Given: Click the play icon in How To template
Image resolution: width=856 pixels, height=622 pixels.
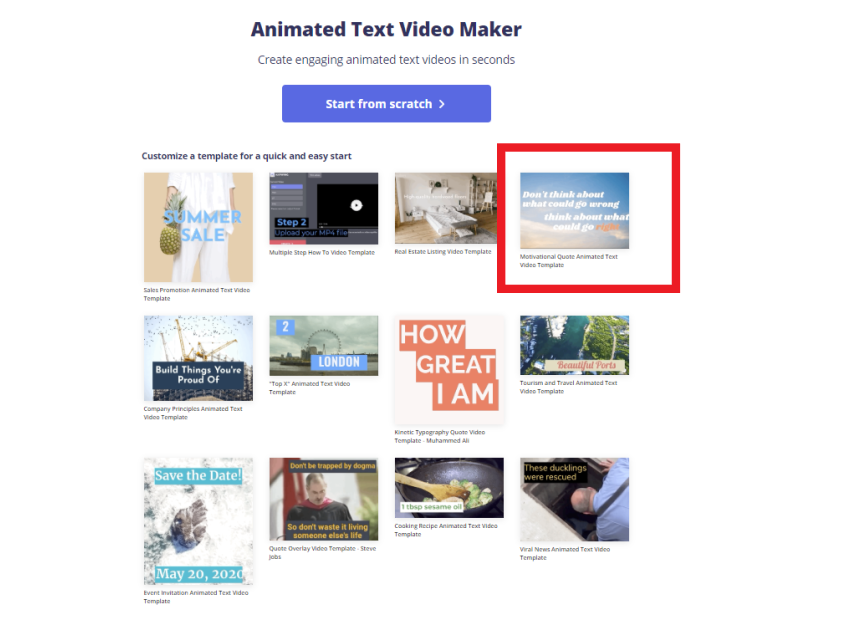Looking at the screenshot, I should coord(356,205).
